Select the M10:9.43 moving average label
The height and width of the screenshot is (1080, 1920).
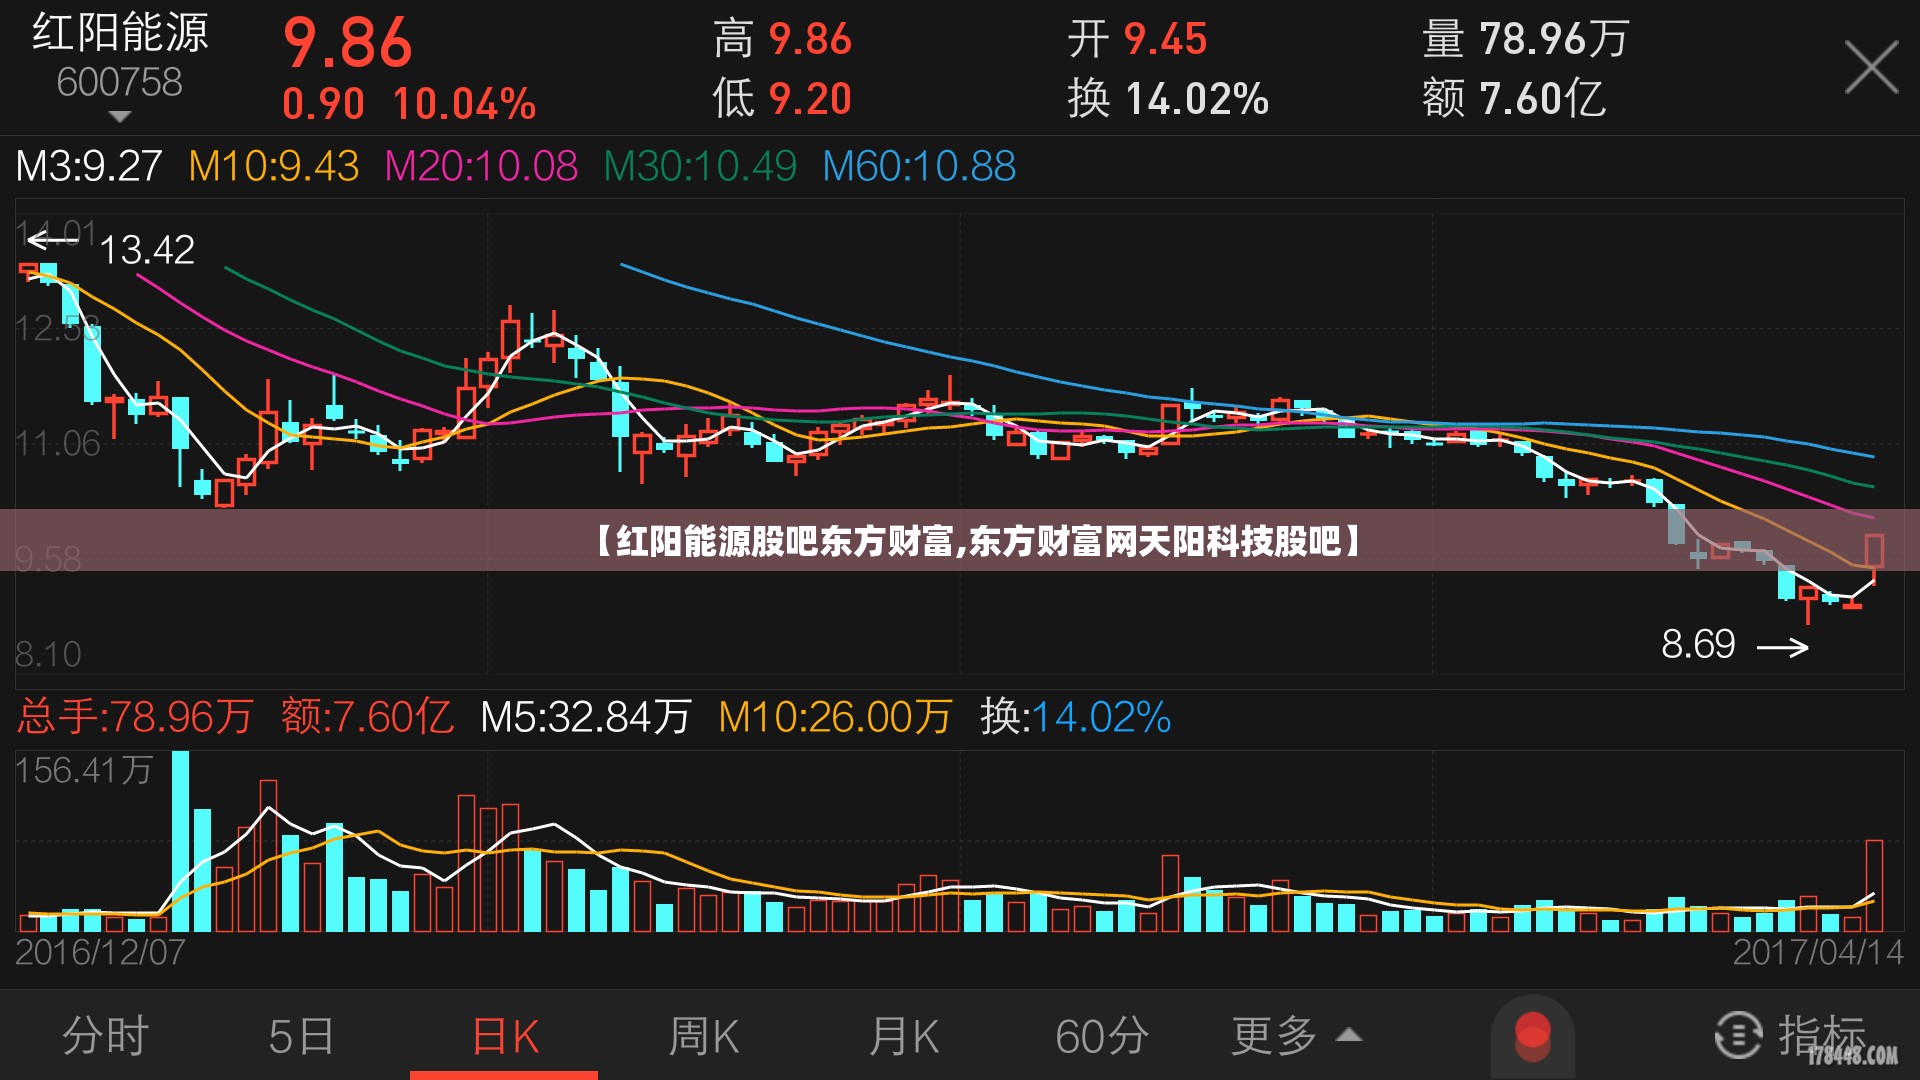(x=274, y=166)
